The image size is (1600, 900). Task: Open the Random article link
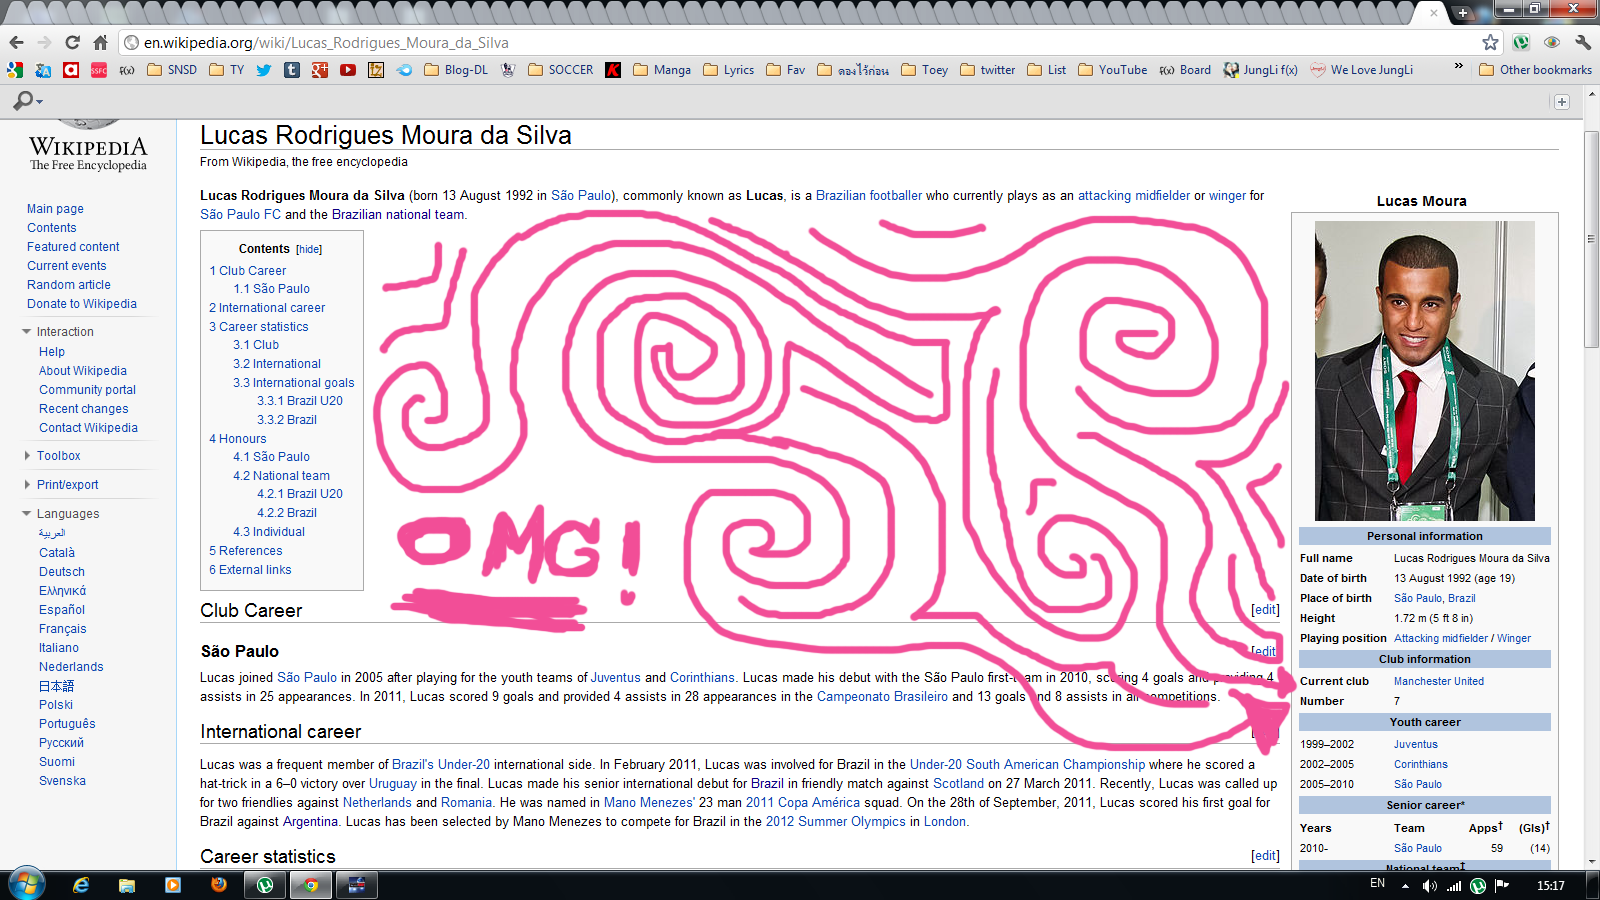pos(69,285)
